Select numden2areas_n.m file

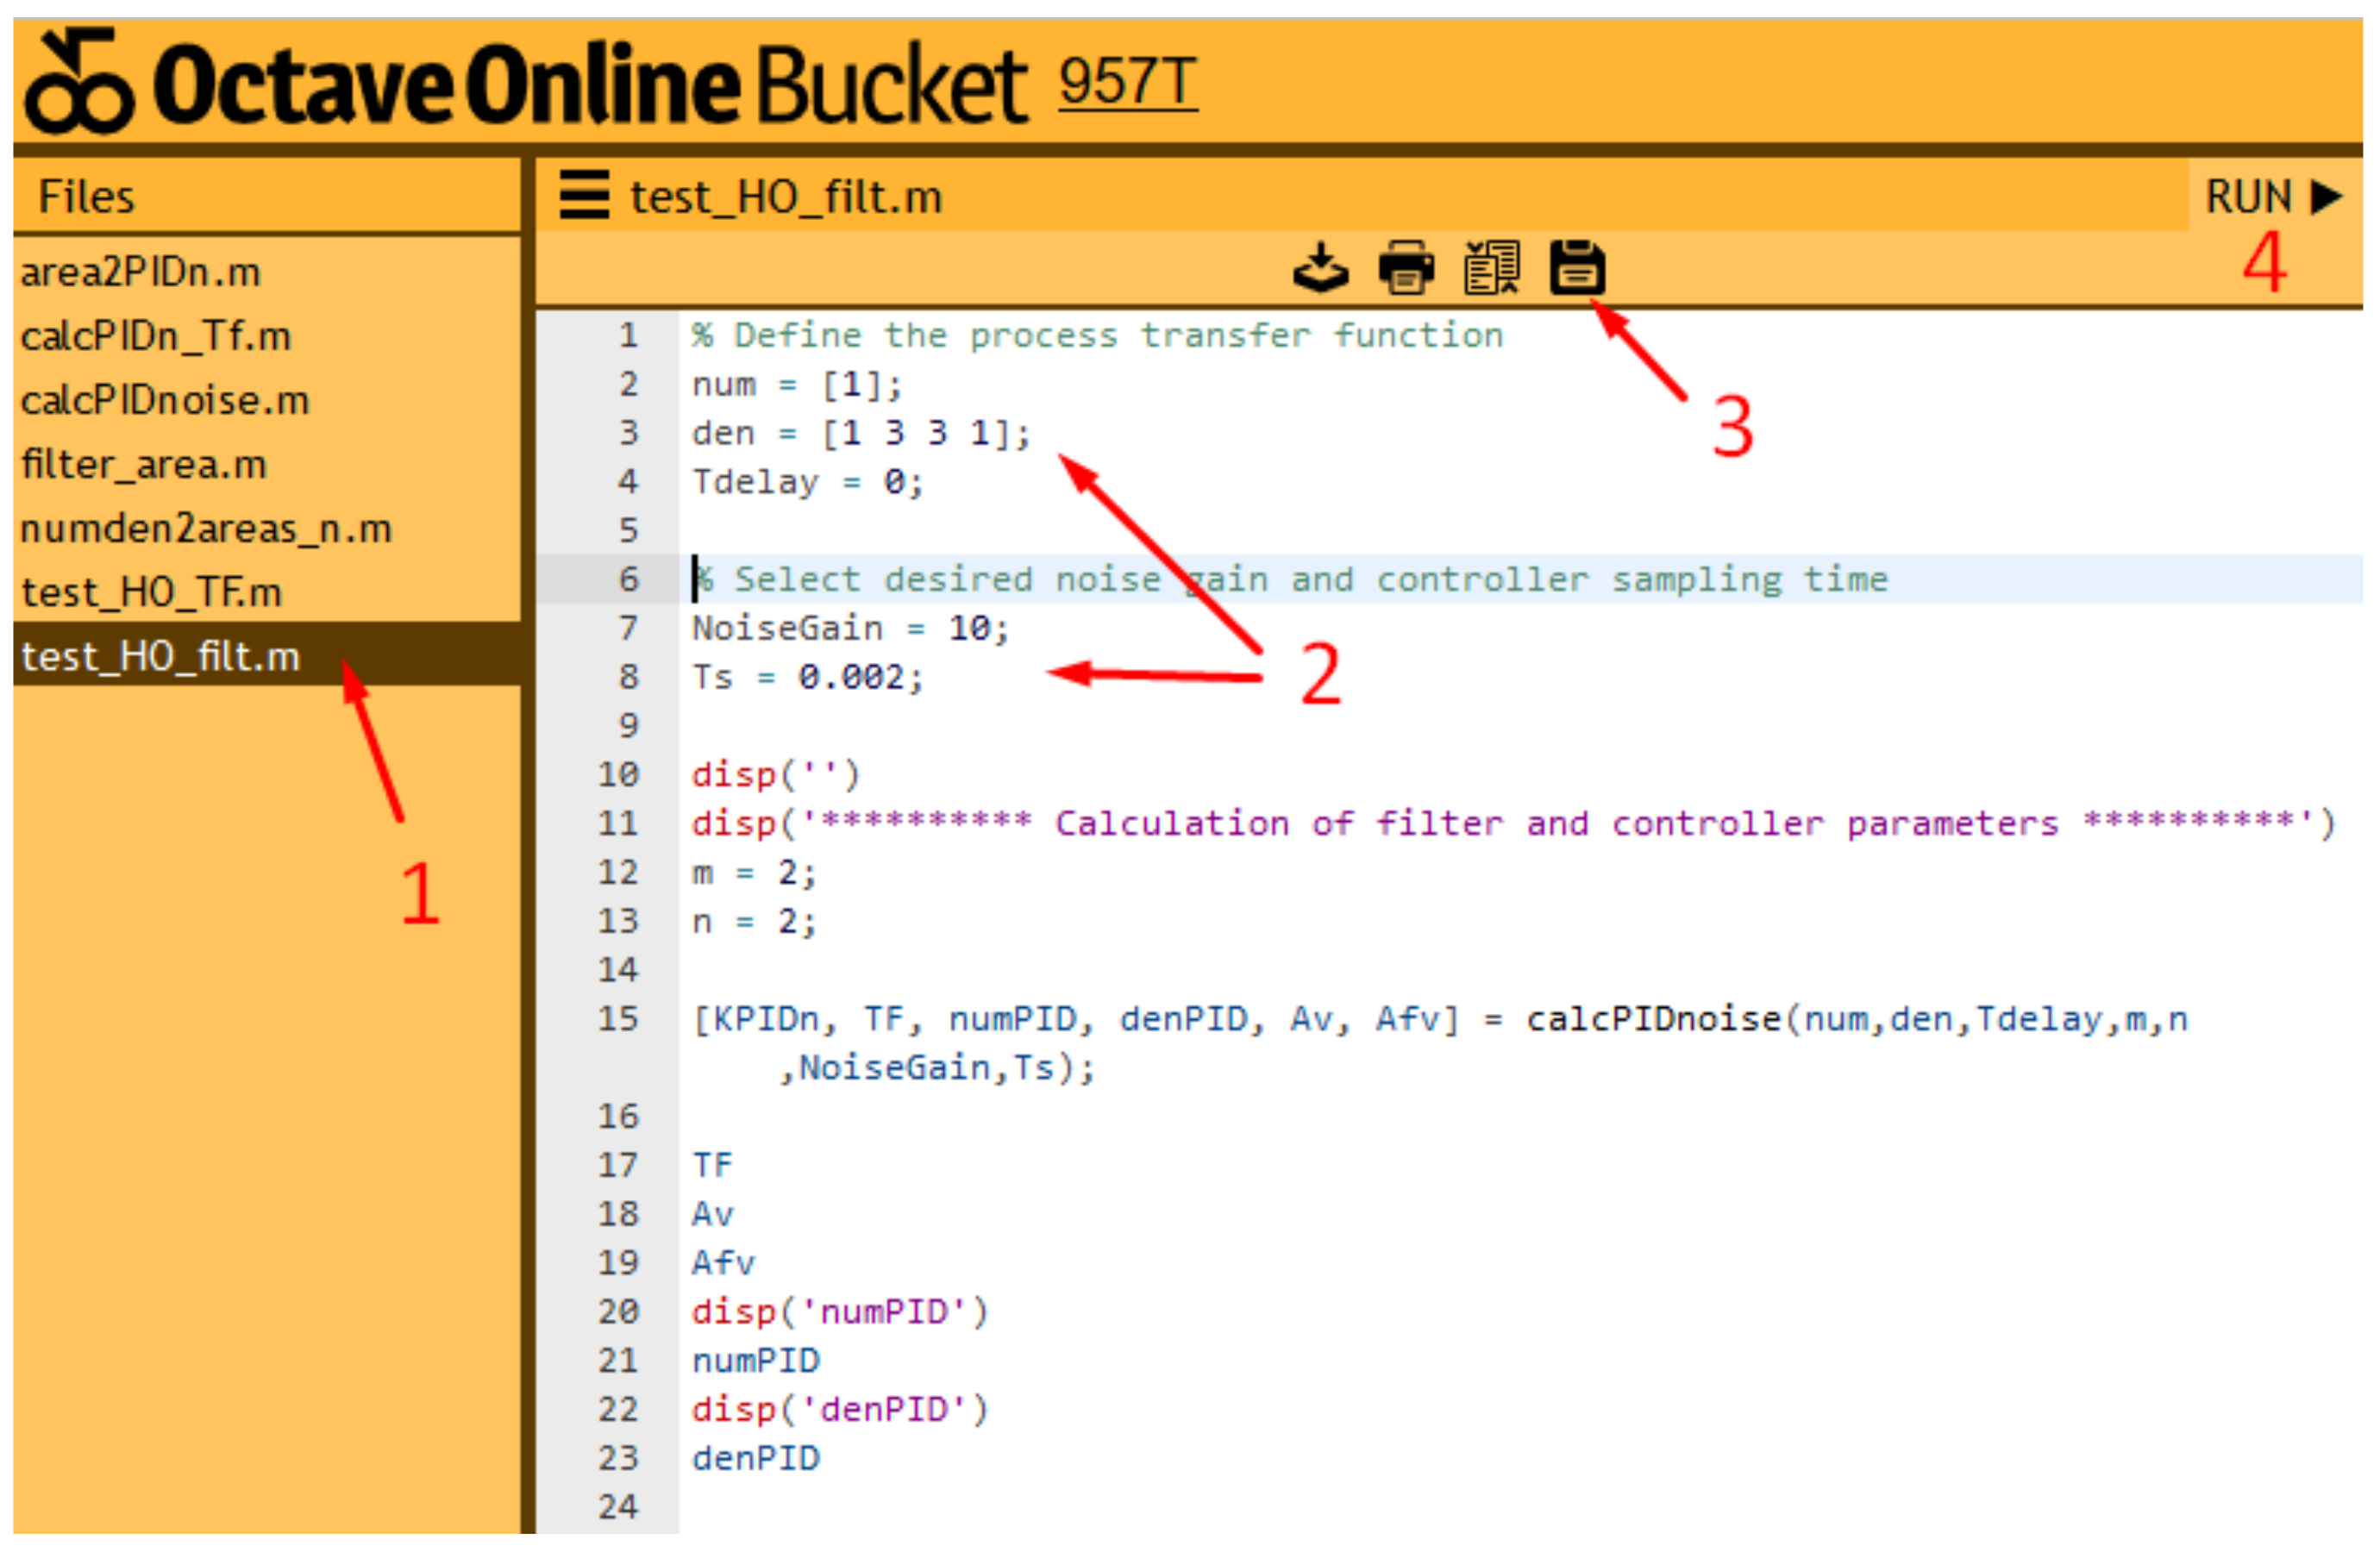206,529
